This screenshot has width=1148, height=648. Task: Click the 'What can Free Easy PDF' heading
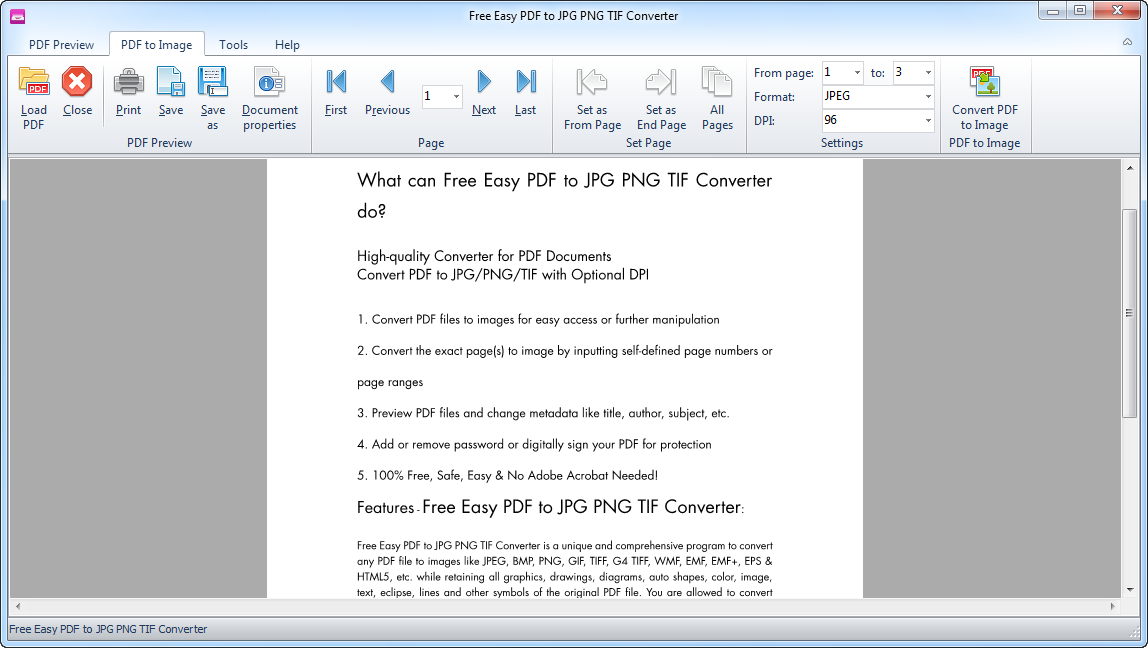click(x=564, y=195)
